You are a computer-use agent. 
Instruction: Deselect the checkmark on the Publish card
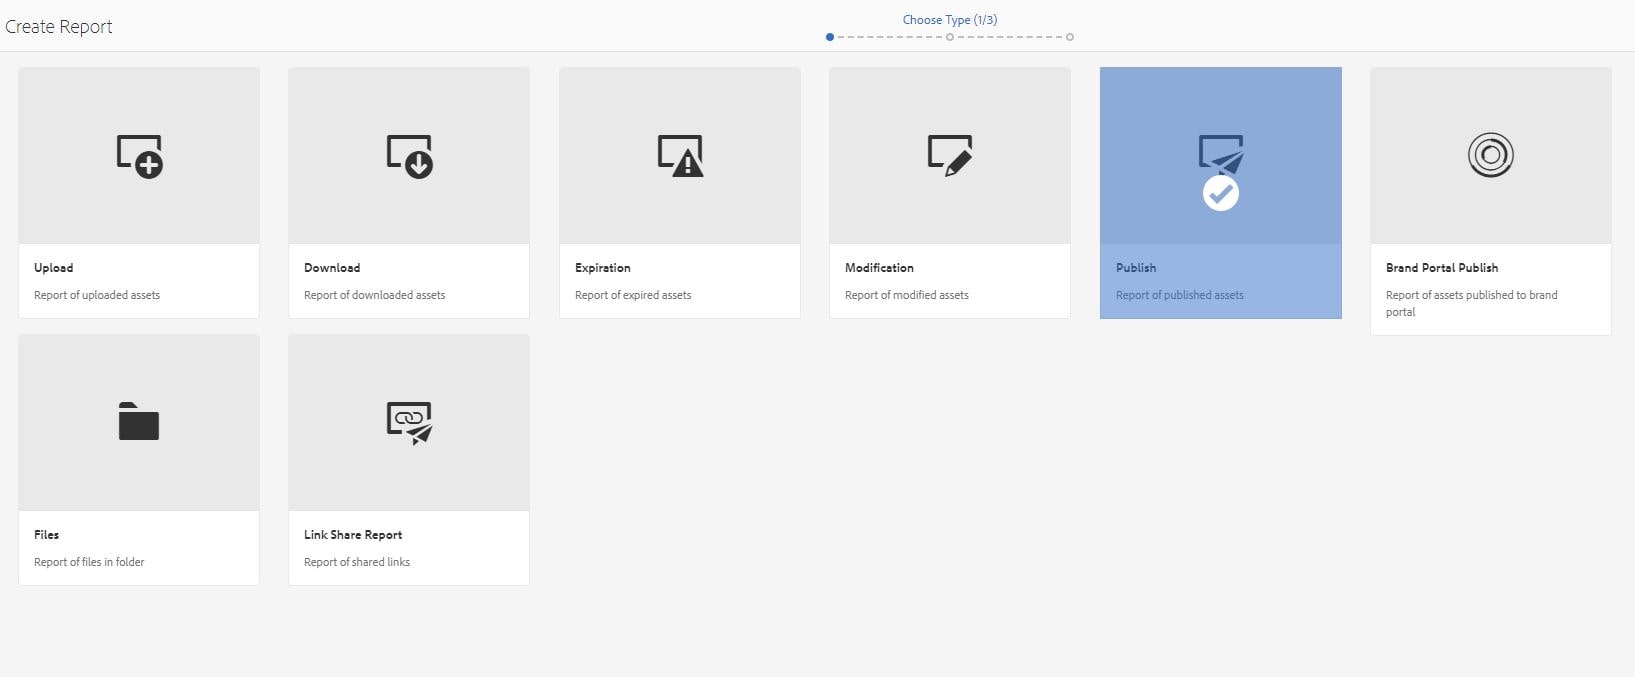point(1220,193)
